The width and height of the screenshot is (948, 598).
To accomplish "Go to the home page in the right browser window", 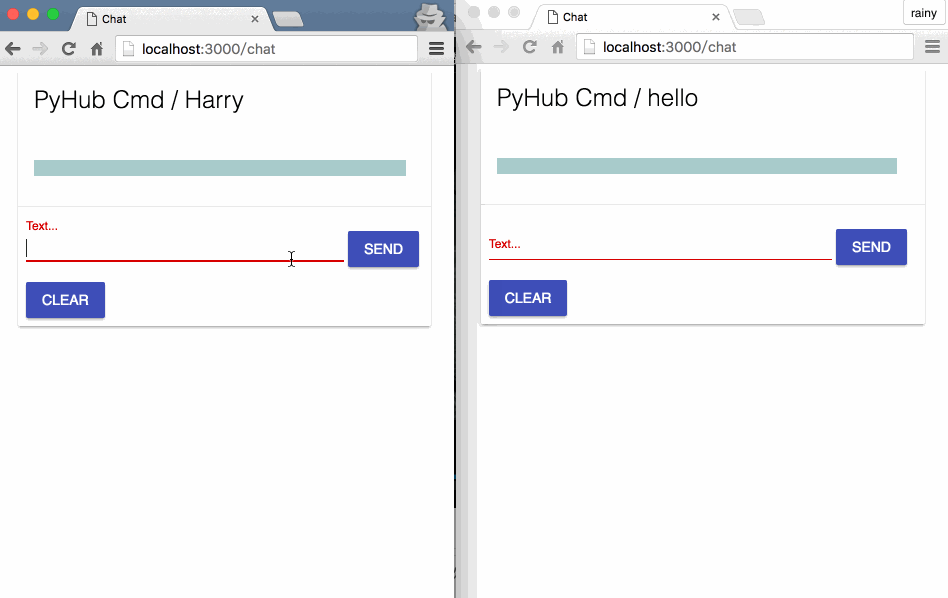I will tap(557, 47).
